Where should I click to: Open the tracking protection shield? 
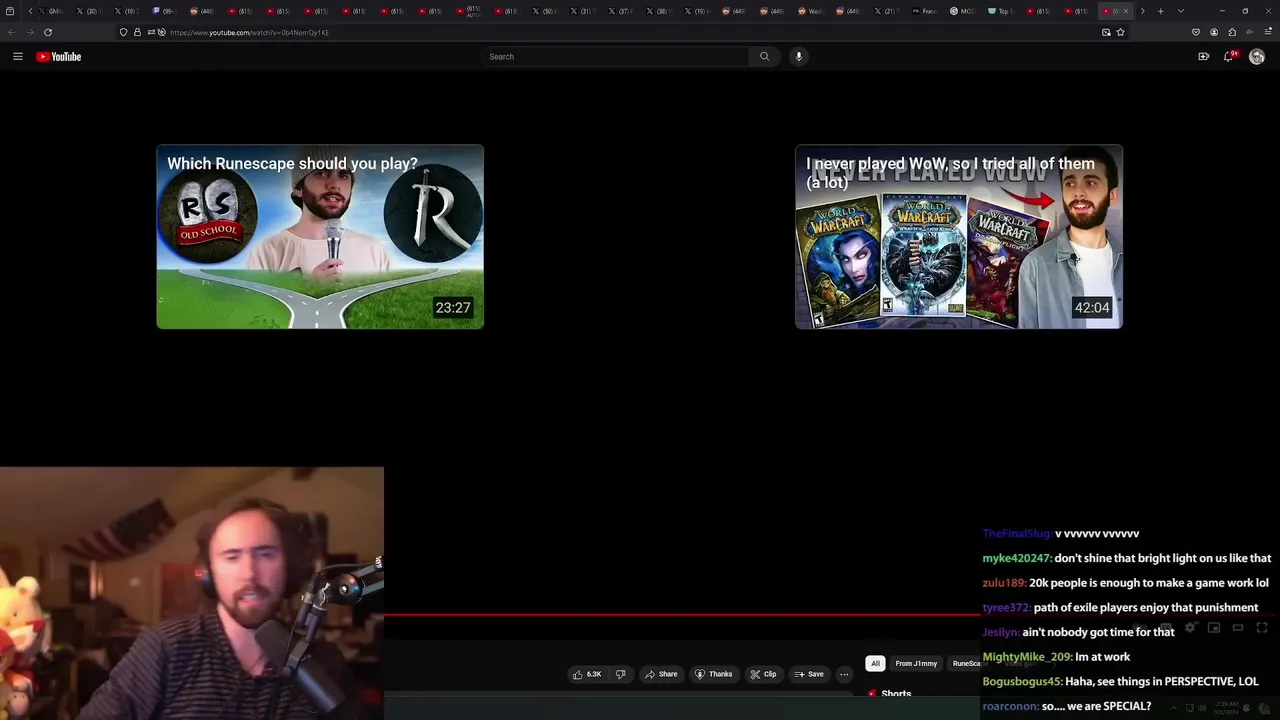[123, 32]
